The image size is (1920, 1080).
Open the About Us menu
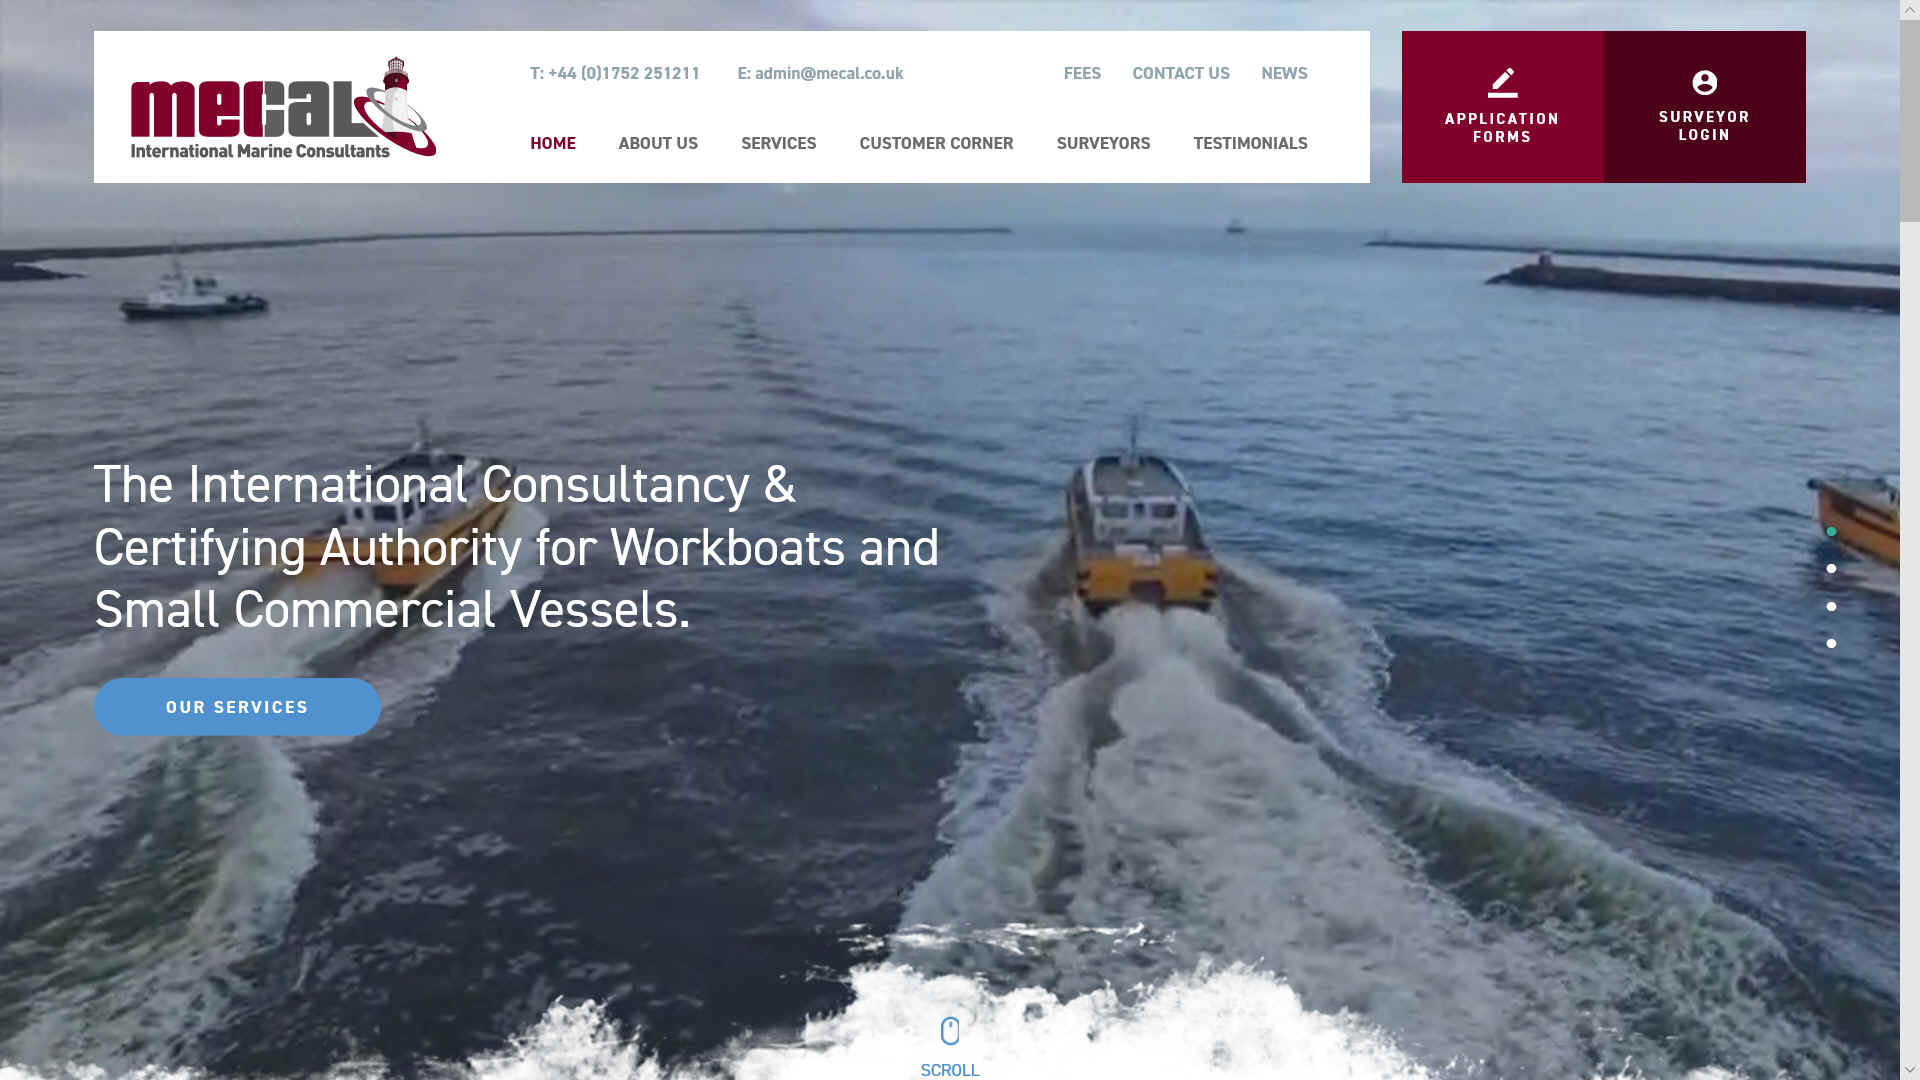click(658, 143)
